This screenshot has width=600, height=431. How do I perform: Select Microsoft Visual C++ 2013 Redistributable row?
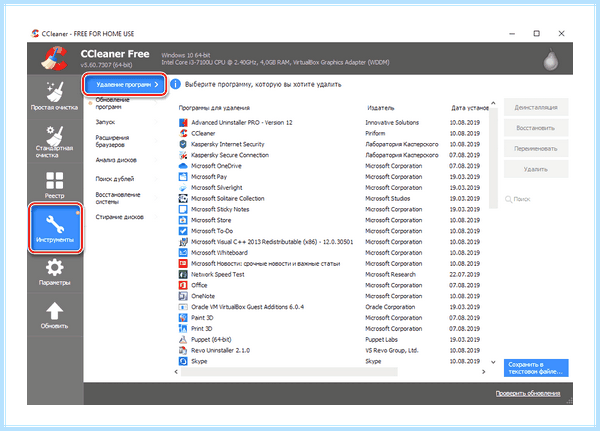coord(330,242)
